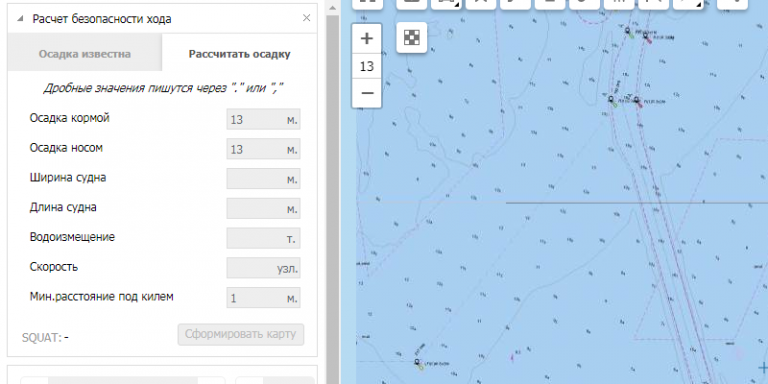This screenshot has height=384, width=768.
Task: Click the Мин.расстояние под килем field
Action: click(263, 298)
